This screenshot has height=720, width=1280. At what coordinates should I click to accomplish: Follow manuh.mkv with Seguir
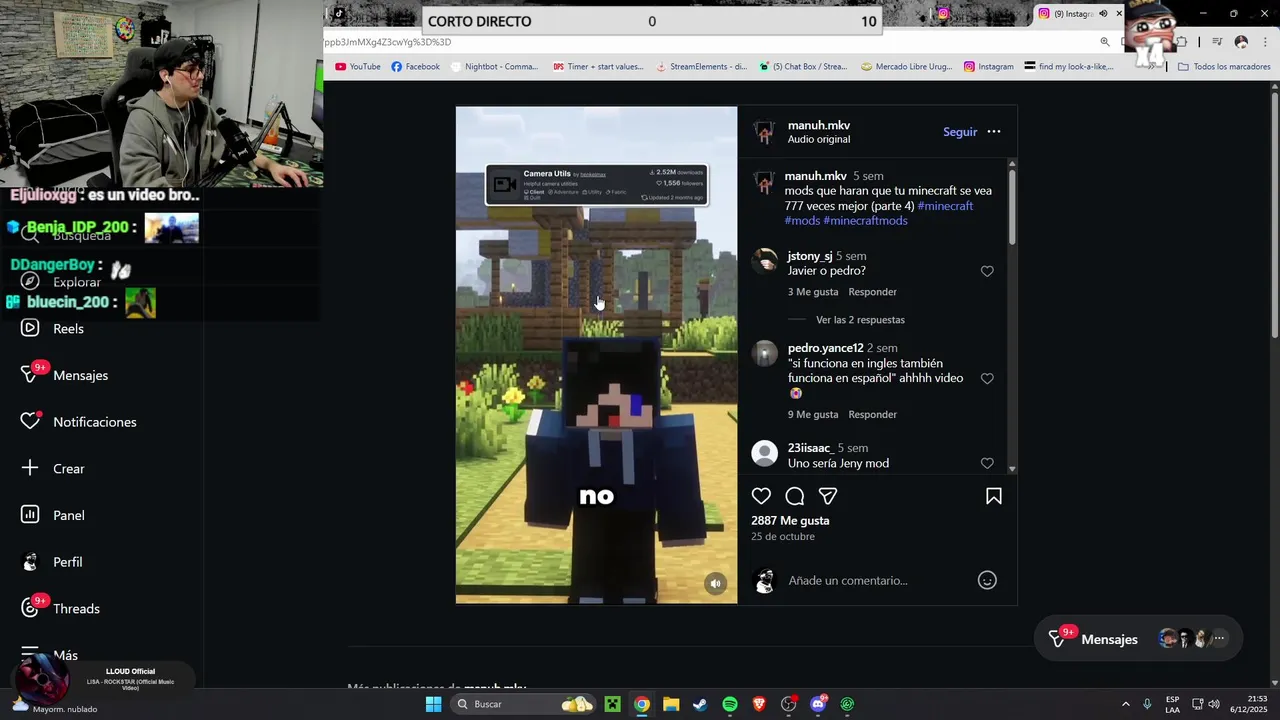[x=960, y=132]
